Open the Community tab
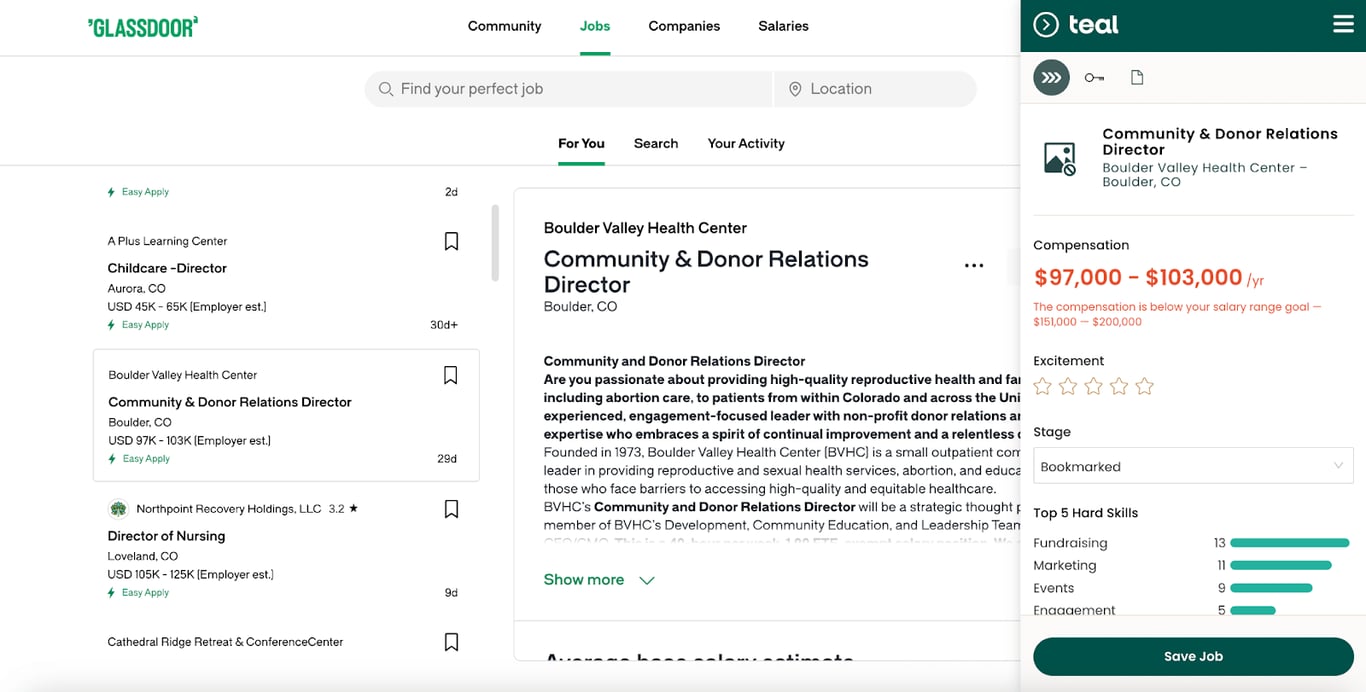The height and width of the screenshot is (692, 1366). click(x=504, y=26)
